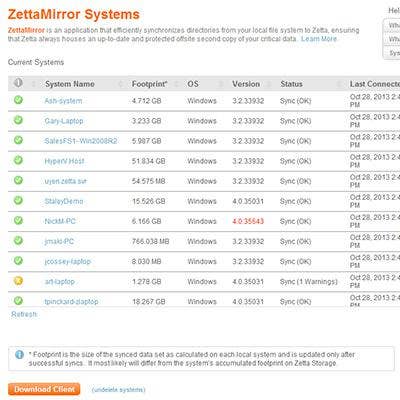
Task: Click green status icon for HyperV Host
Action: click(x=18, y=160)
